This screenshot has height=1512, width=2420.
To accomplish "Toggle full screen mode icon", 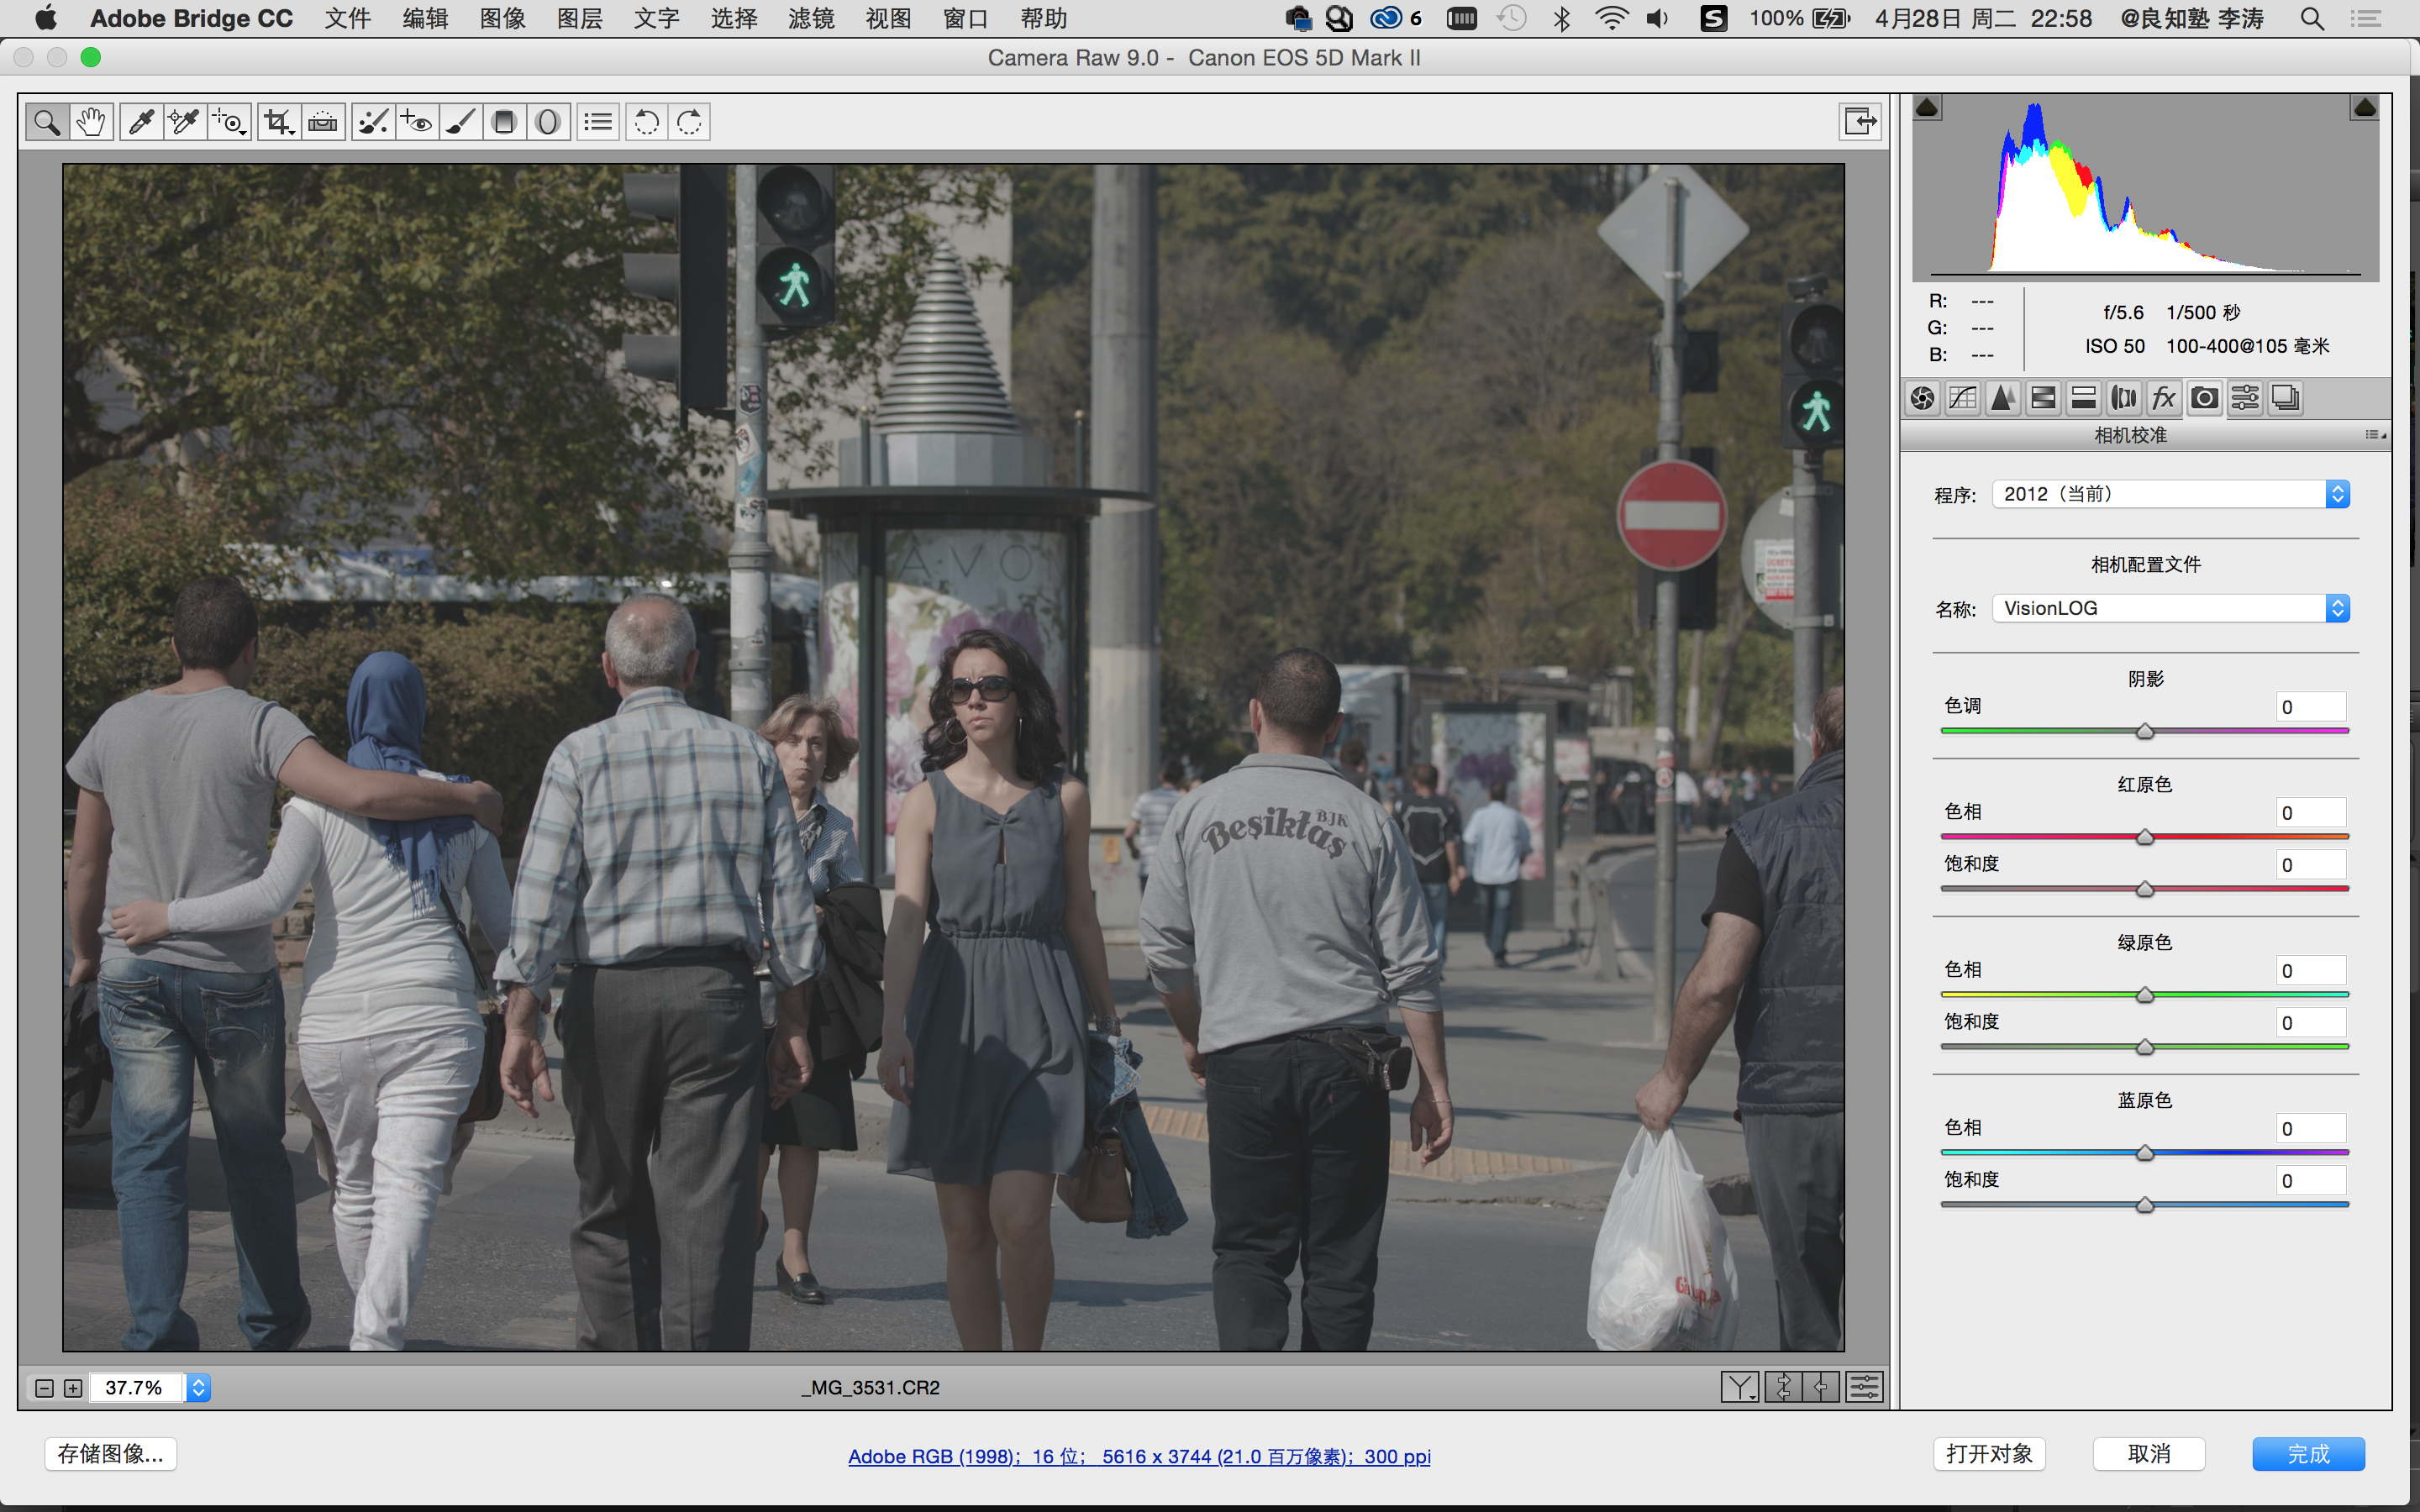I will [x=1860, y=121].
